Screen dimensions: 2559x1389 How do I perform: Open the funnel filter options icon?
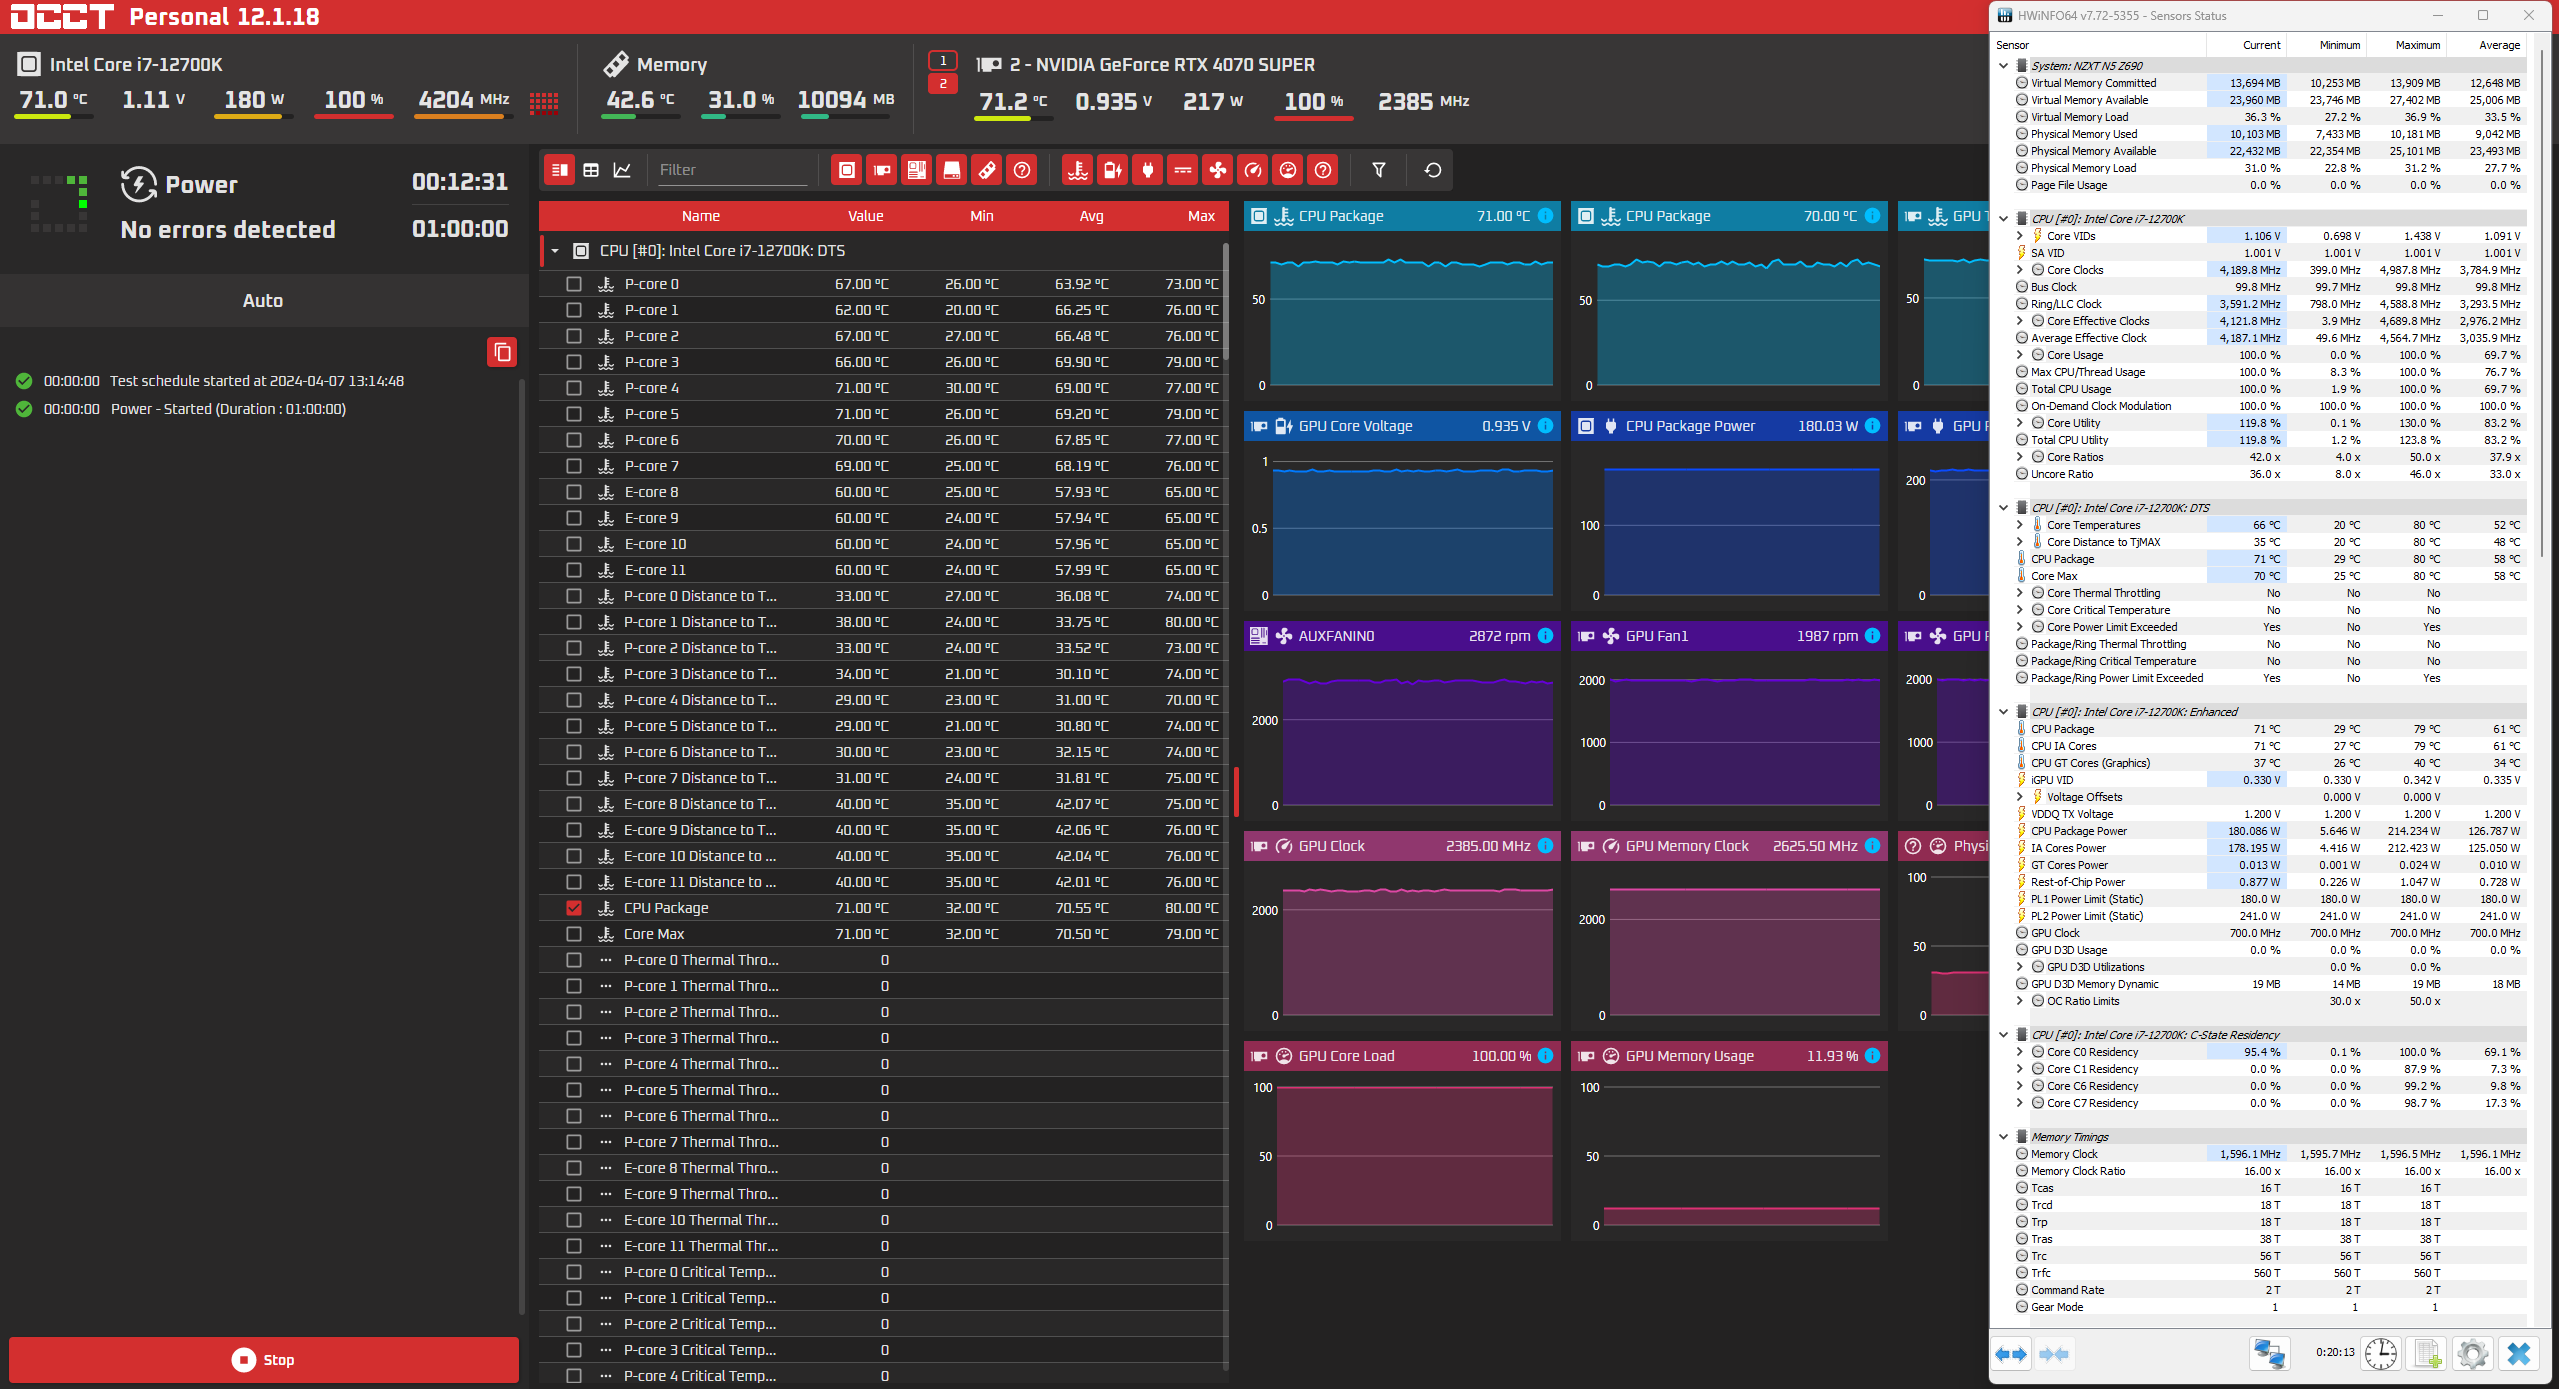click(x=1379, y=170)
